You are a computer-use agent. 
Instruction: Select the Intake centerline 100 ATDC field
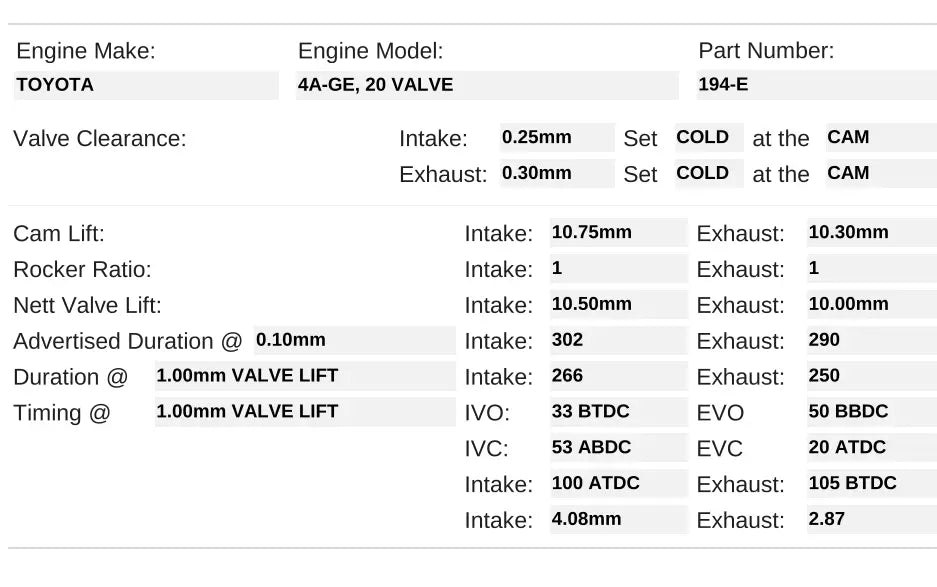pos(618,484)
